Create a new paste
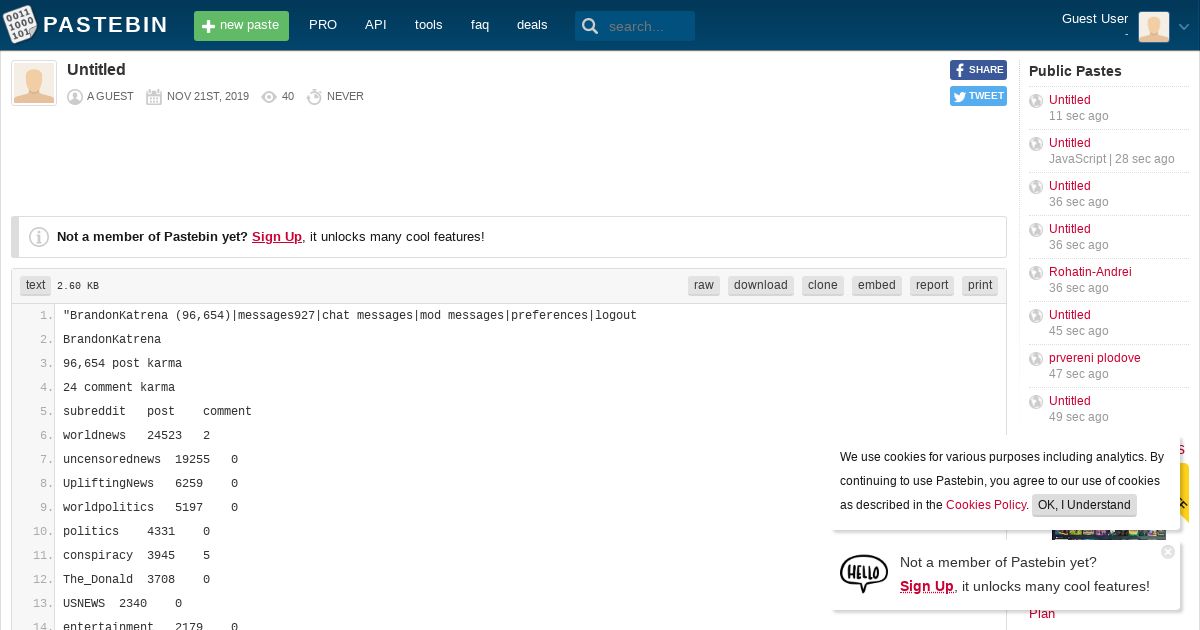 click(241, 26)
